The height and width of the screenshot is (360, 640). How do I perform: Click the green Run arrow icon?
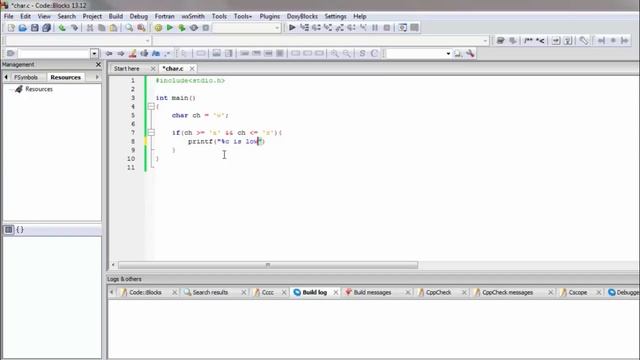(x=170, y=28)
